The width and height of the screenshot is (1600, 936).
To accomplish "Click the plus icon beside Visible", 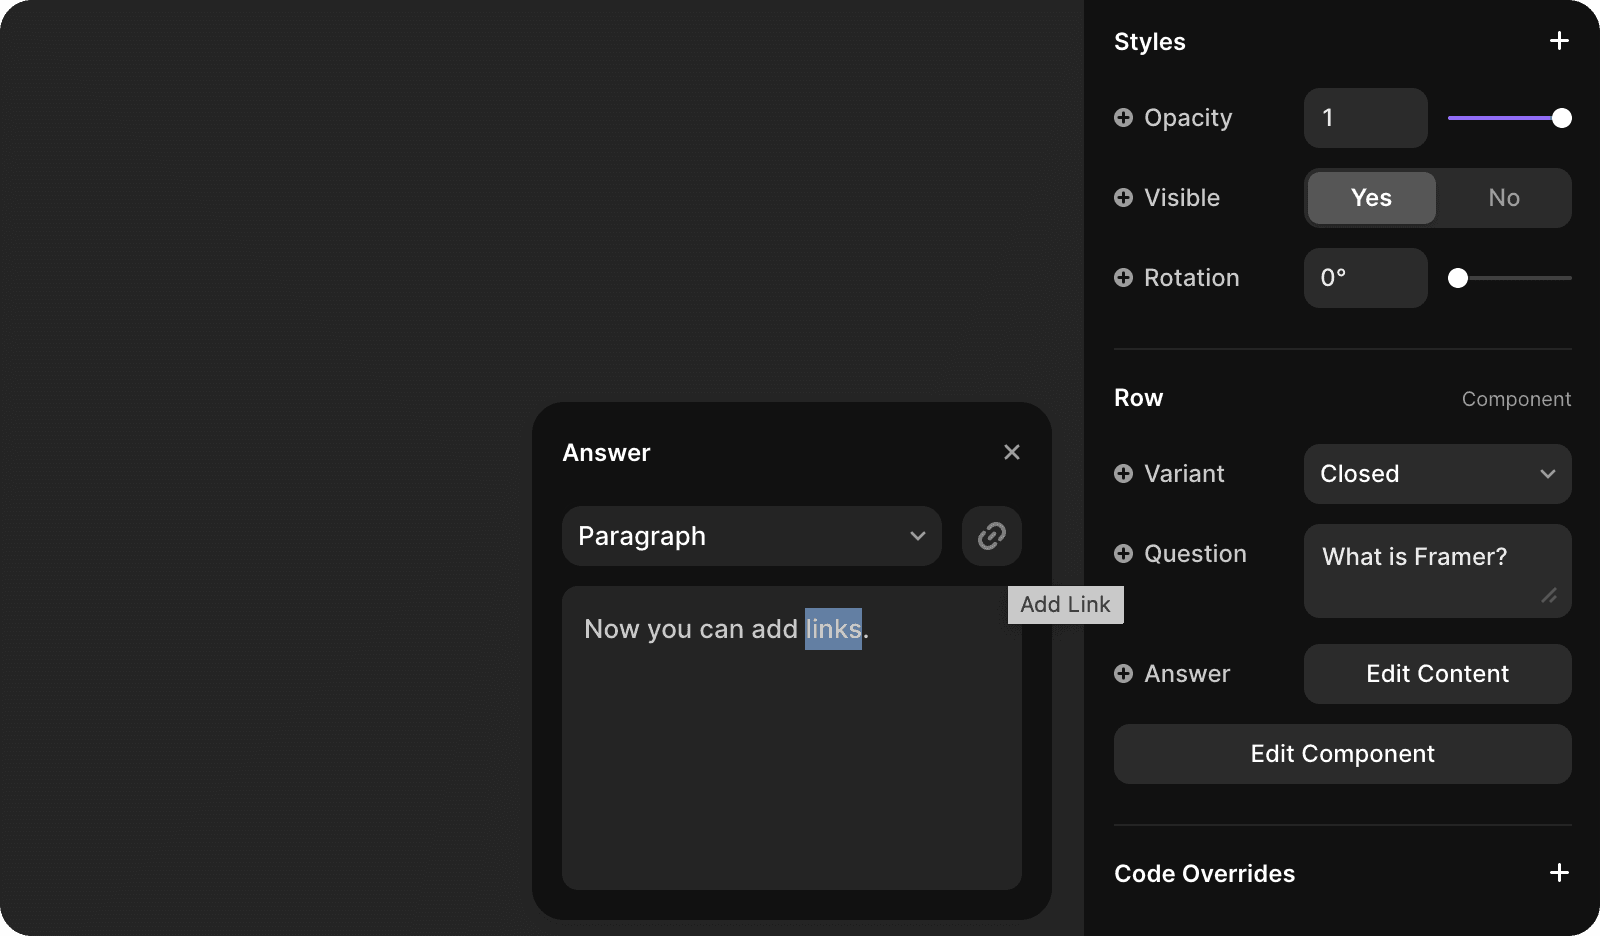I will [1123, 198].
